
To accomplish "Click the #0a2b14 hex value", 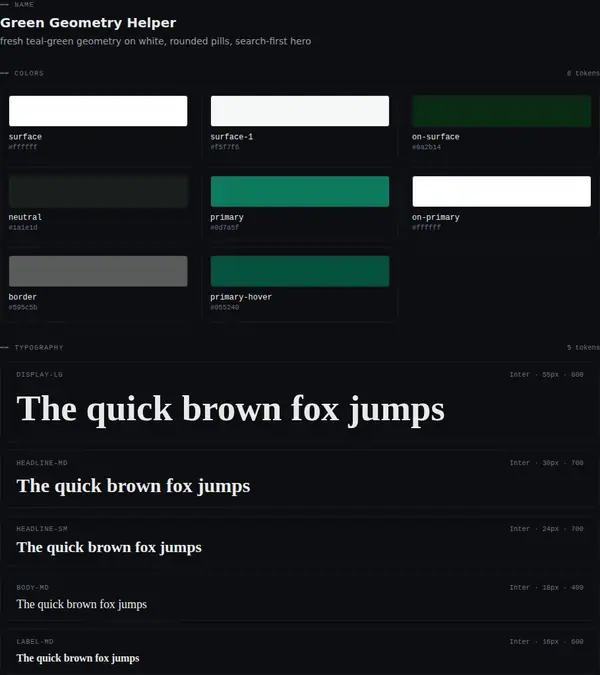I will [x=426, y=147].
